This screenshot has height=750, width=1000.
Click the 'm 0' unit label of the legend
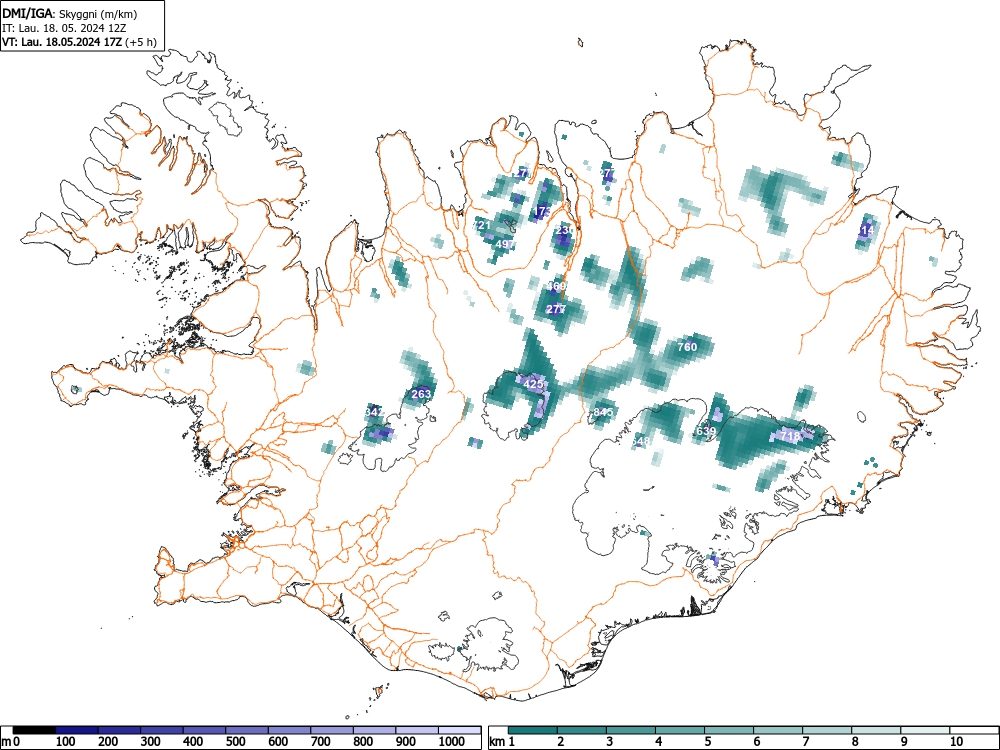tap(11, 742)
